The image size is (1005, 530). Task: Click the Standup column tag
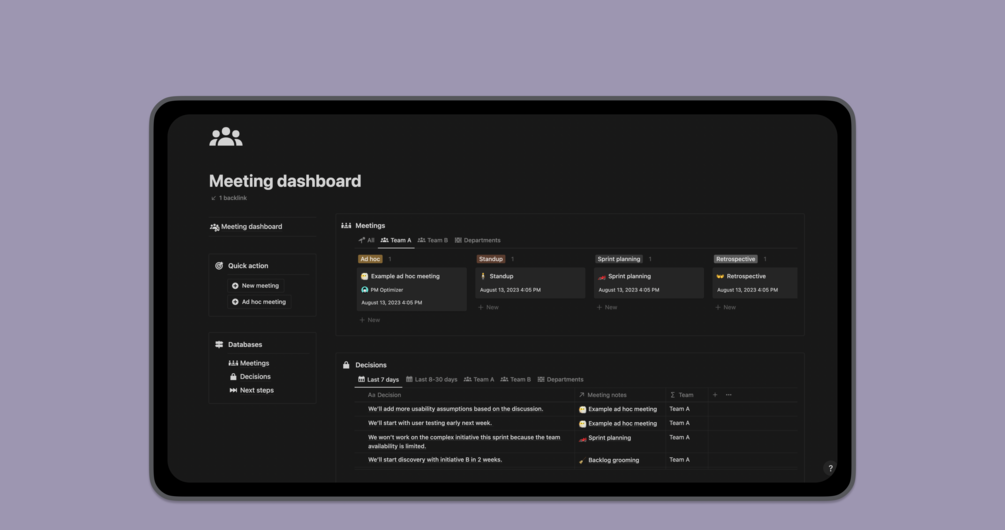click(x=490, y=259)
